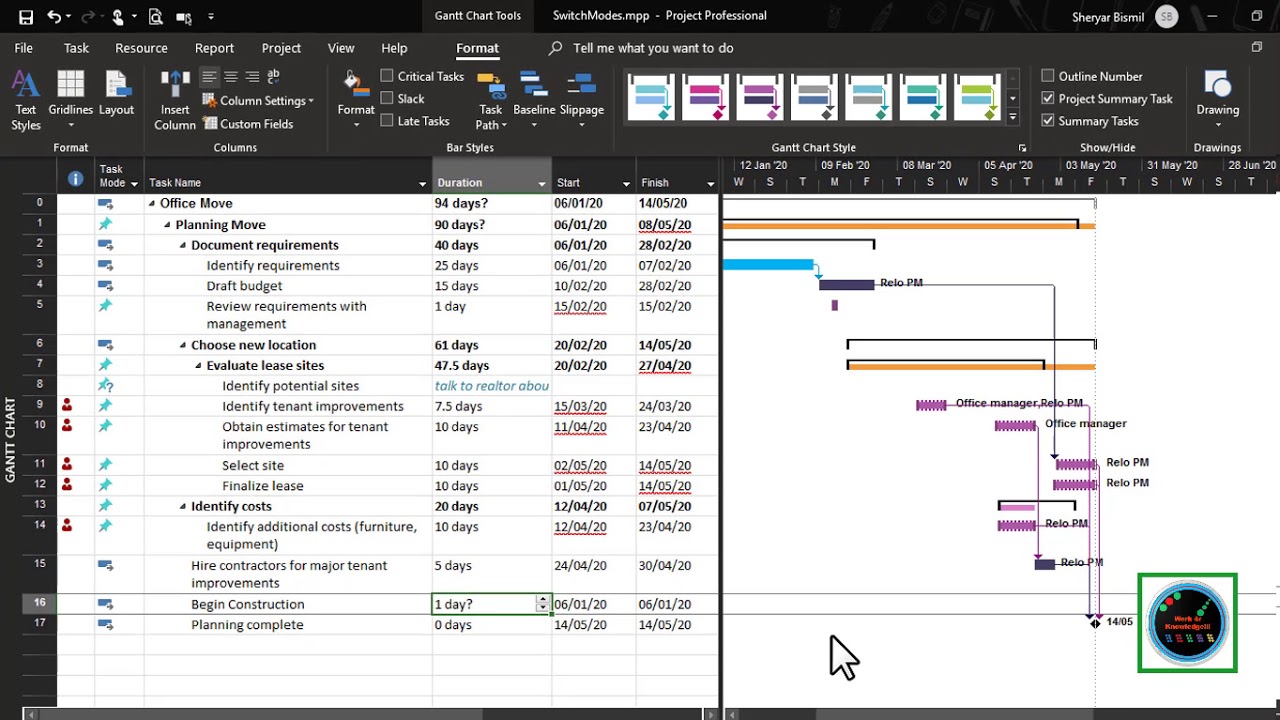Select row 7 header number
The height and width of the screenshot is (720, 1280).
(x=39, y=364)
